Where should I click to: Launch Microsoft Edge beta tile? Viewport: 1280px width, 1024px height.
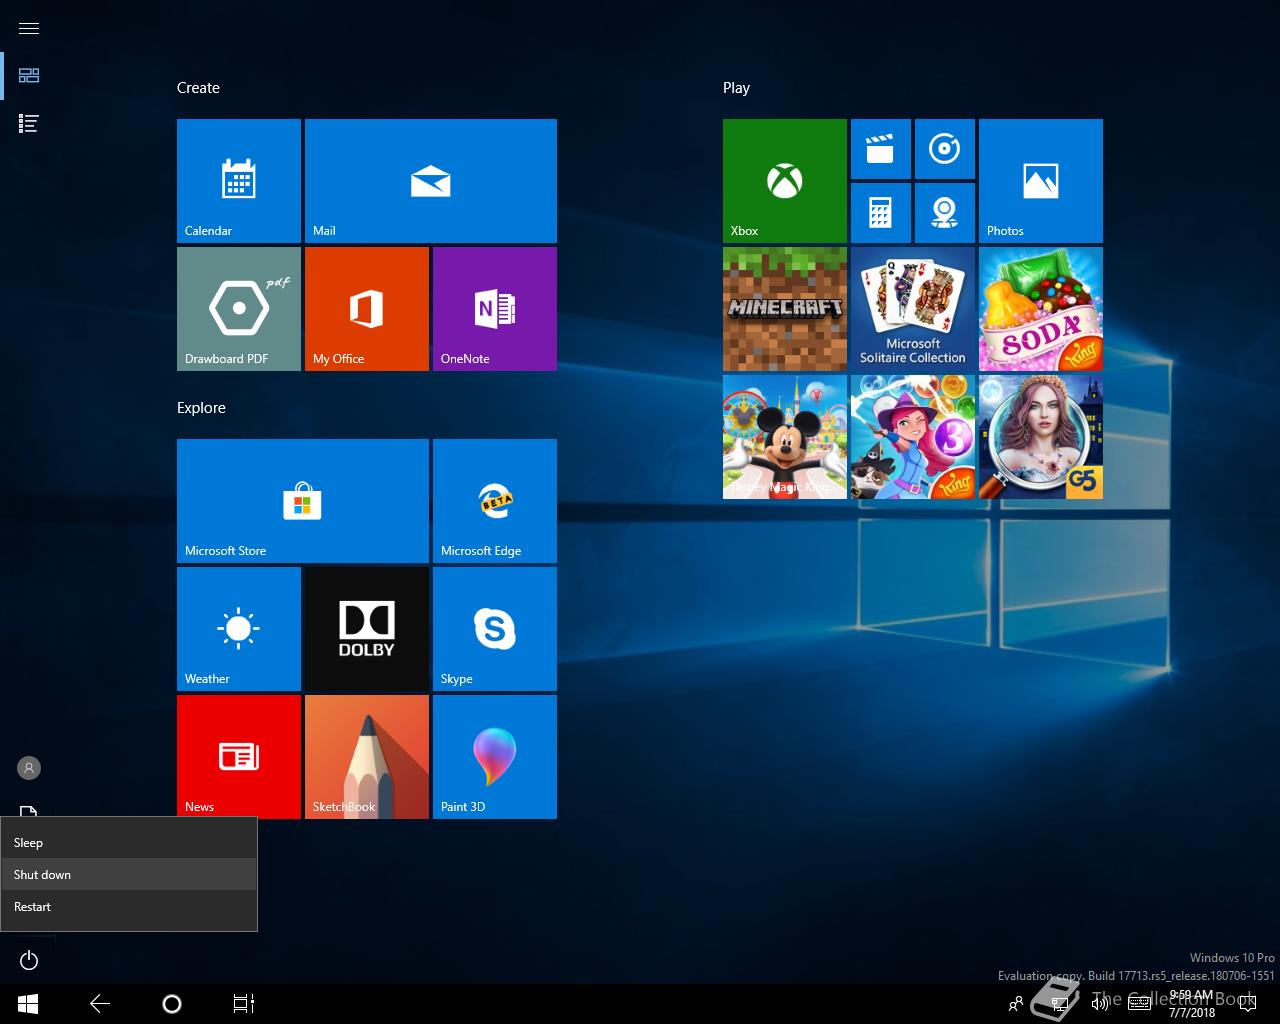pyautogui.click(x=495, y=501)
